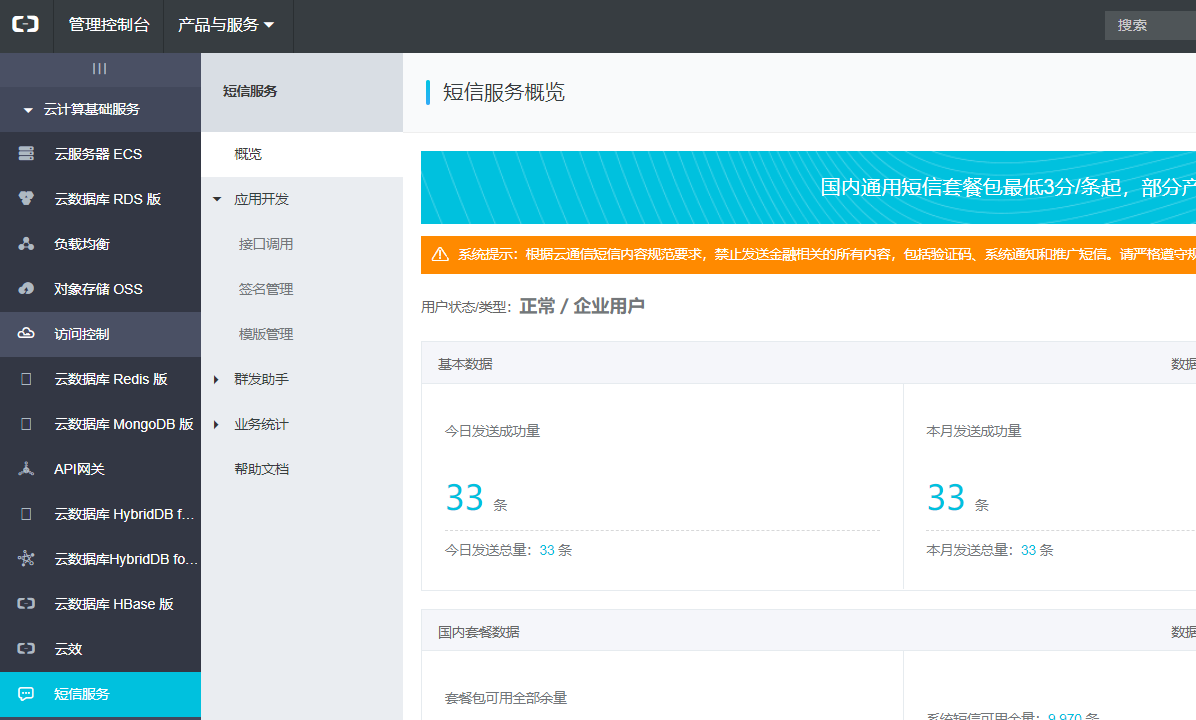Click the 云数据库 HybridDB f… icon
The height and width of the screenshot is (720, 1196).
point(26,513)
